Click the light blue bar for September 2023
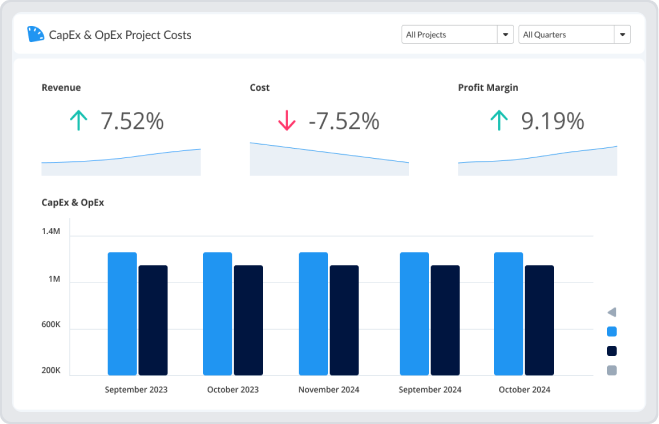The width and height of the screenshot is (659, 424). tap(122, 313)
